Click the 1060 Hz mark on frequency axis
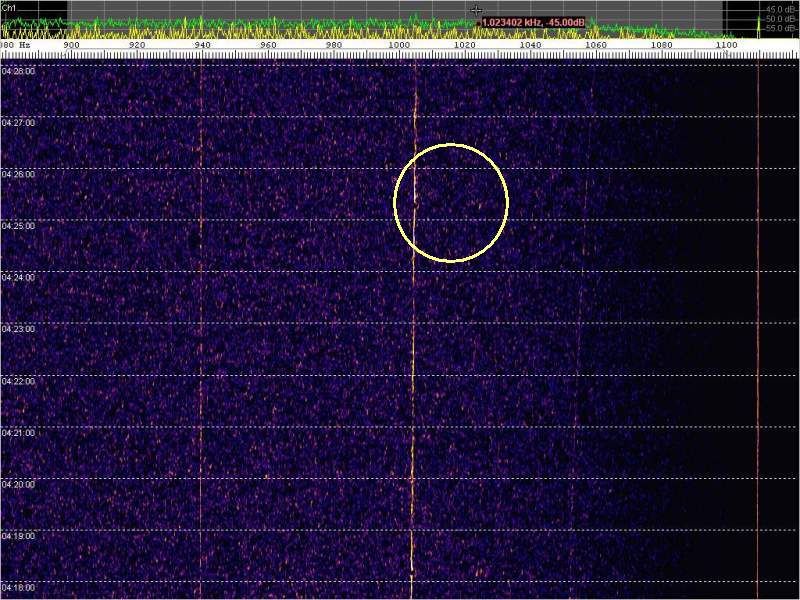This screenshot has height=600, width=800. (595, 45)
